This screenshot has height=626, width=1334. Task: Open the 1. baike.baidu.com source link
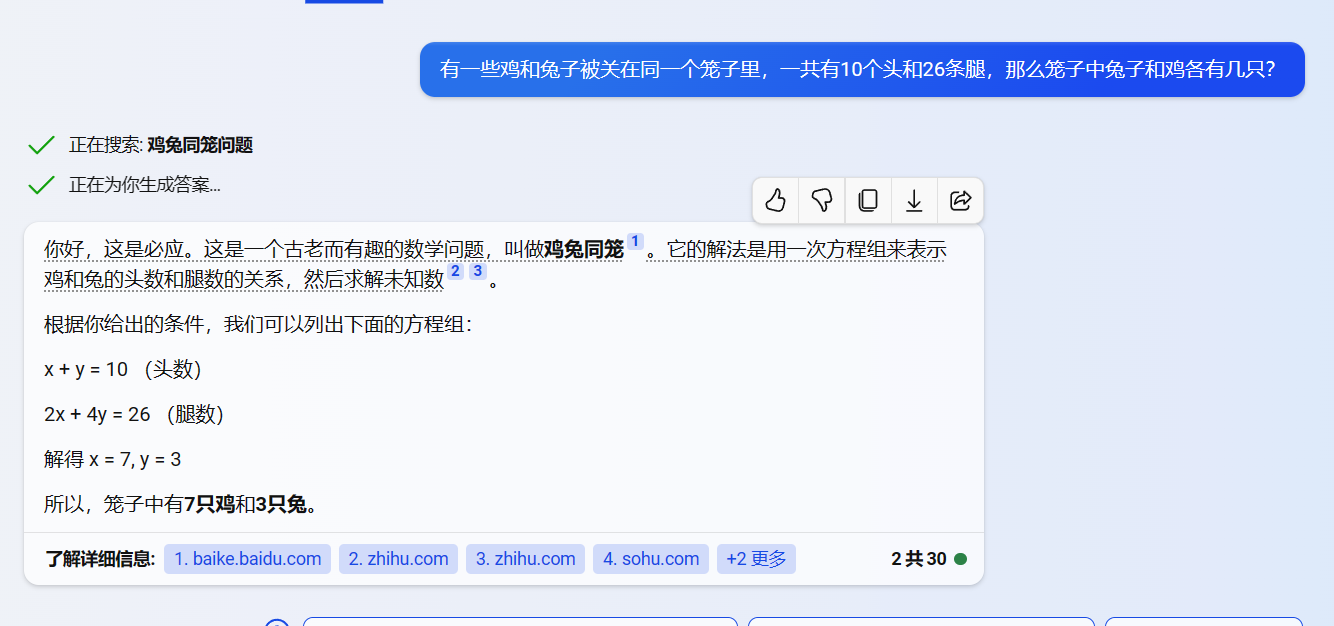247,559
